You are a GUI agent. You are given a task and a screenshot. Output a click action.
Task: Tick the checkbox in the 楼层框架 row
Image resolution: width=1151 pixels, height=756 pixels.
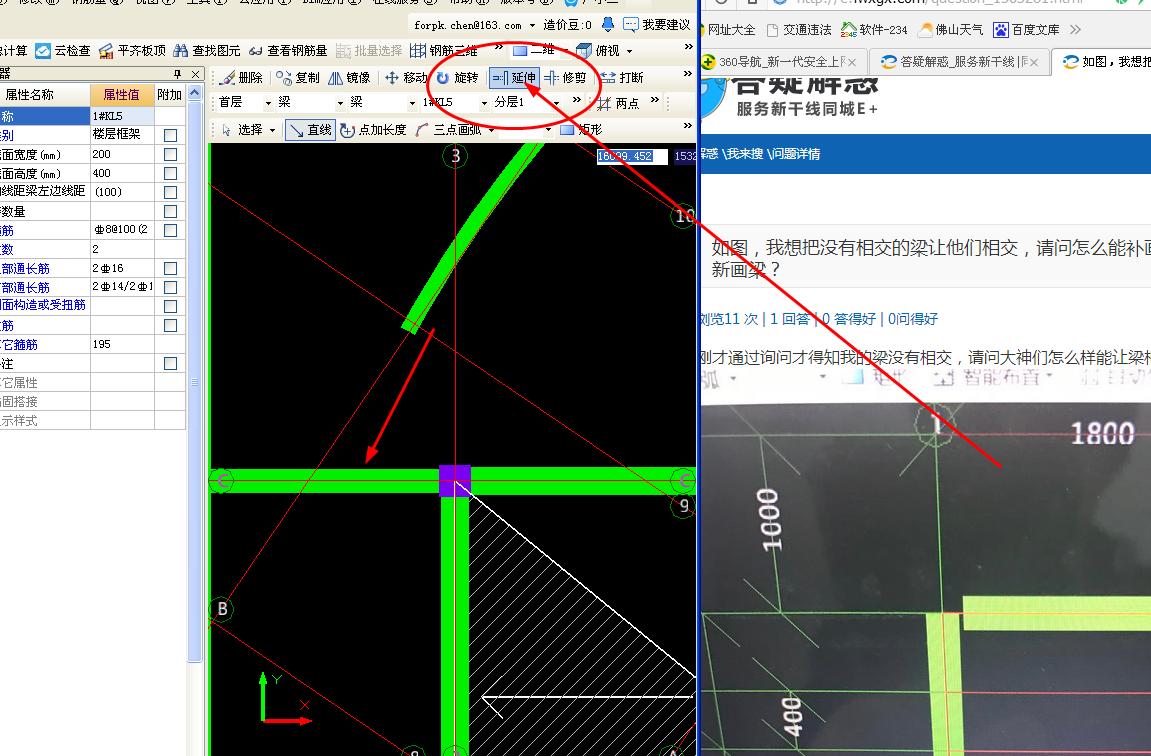coord(170,135)
